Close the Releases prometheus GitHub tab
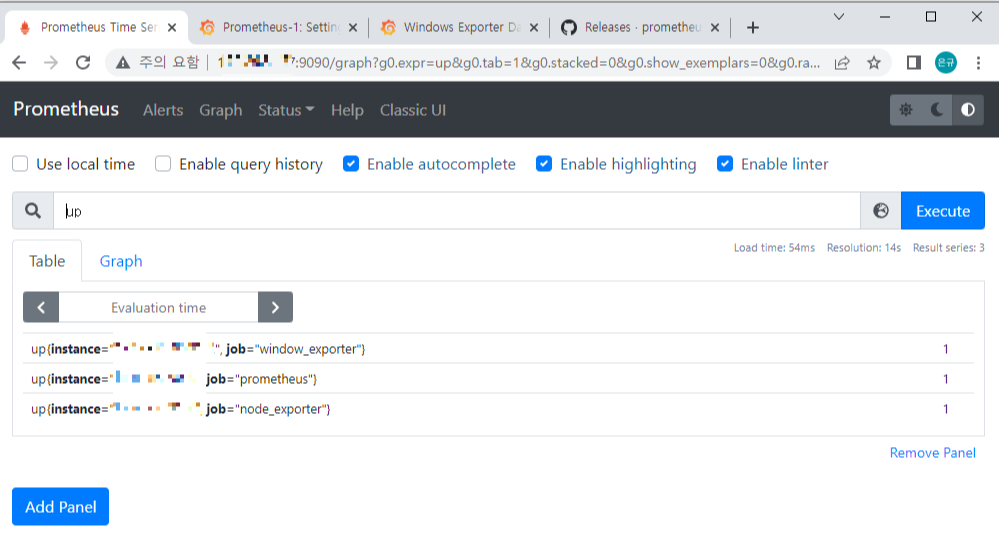999x558 pixels. pos(715,27)
